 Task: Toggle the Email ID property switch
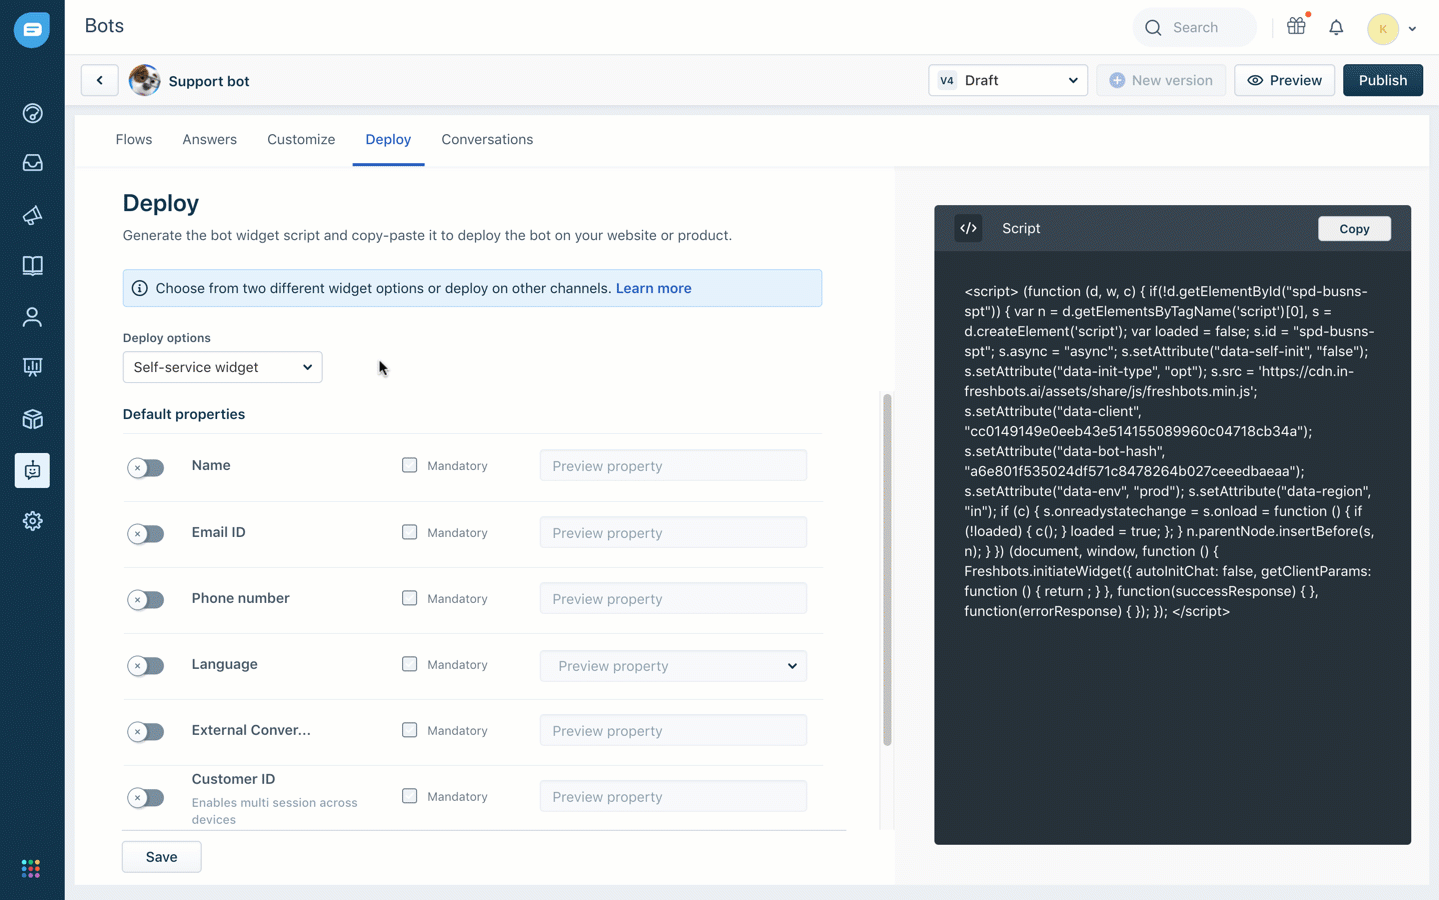(x=145, y=533)
